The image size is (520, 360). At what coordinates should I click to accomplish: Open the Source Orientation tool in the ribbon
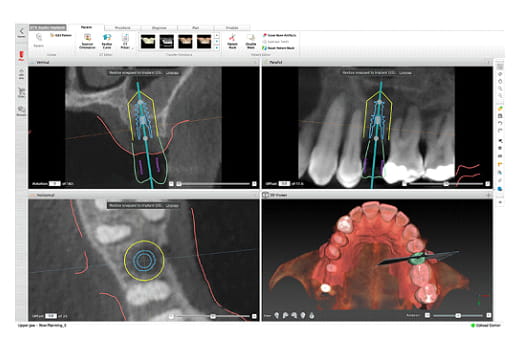pos(87,41)
